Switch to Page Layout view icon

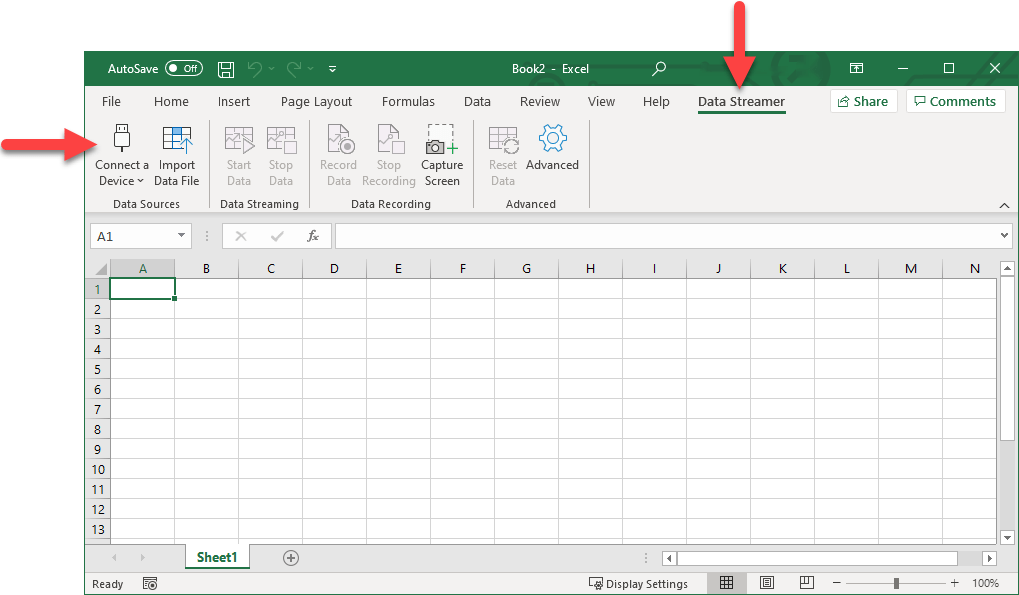[767, 583]
